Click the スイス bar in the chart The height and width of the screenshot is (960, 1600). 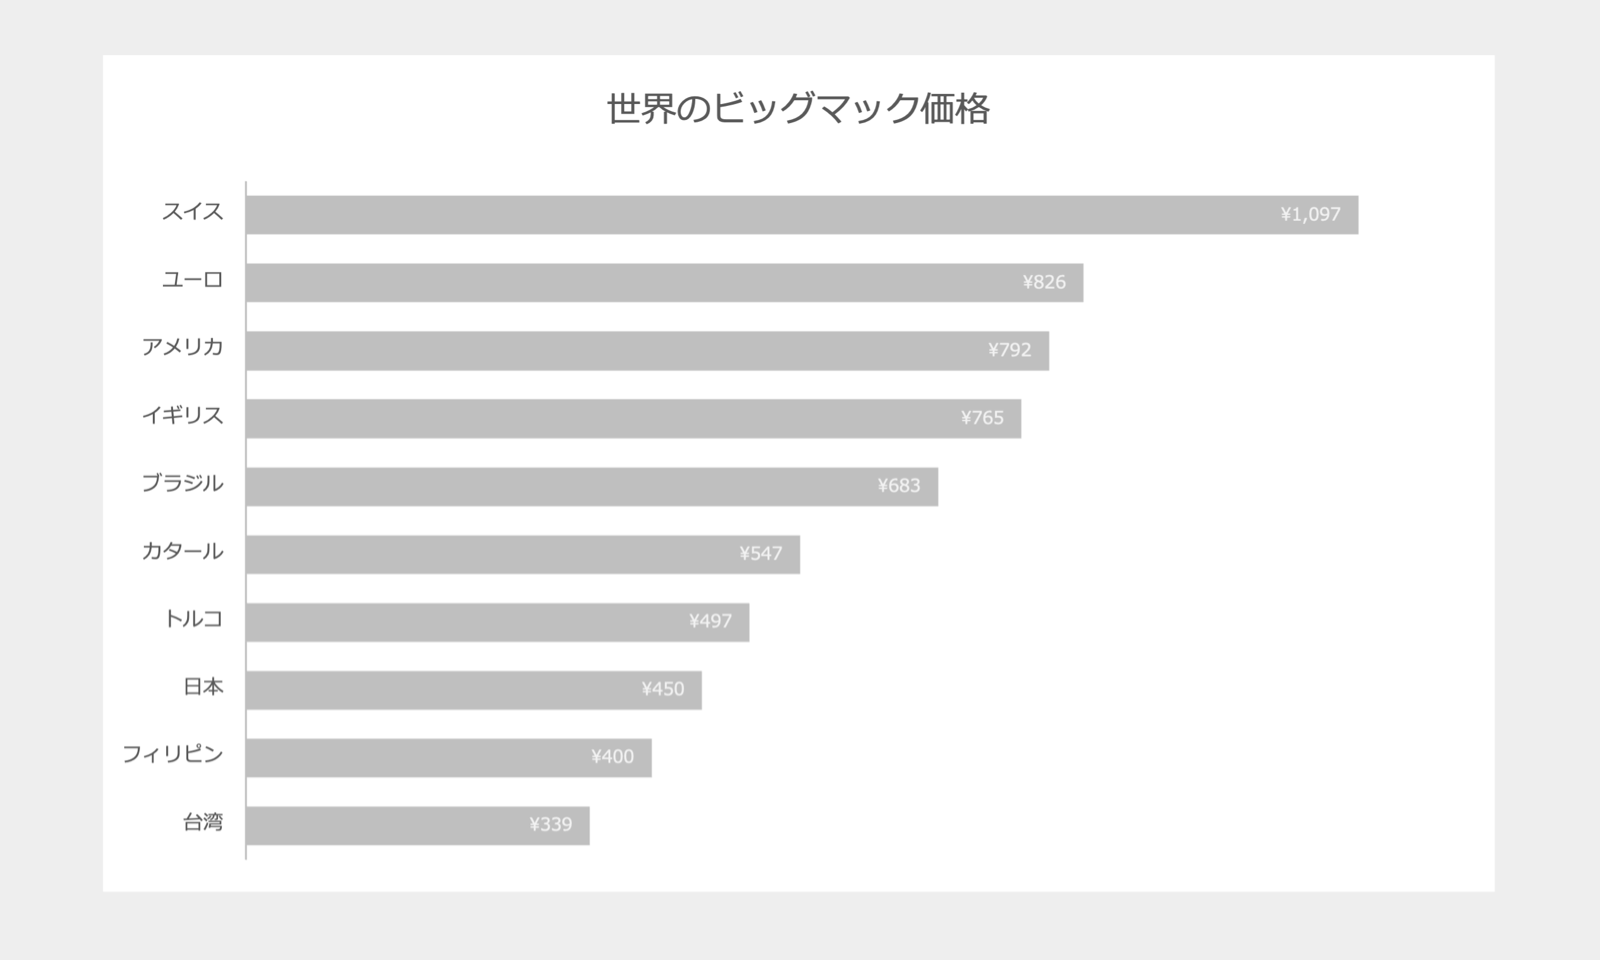coord(802,215)
